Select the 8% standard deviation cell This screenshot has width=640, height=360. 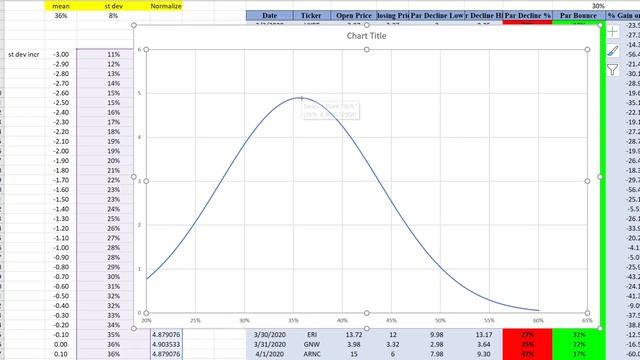pos(113,16)
